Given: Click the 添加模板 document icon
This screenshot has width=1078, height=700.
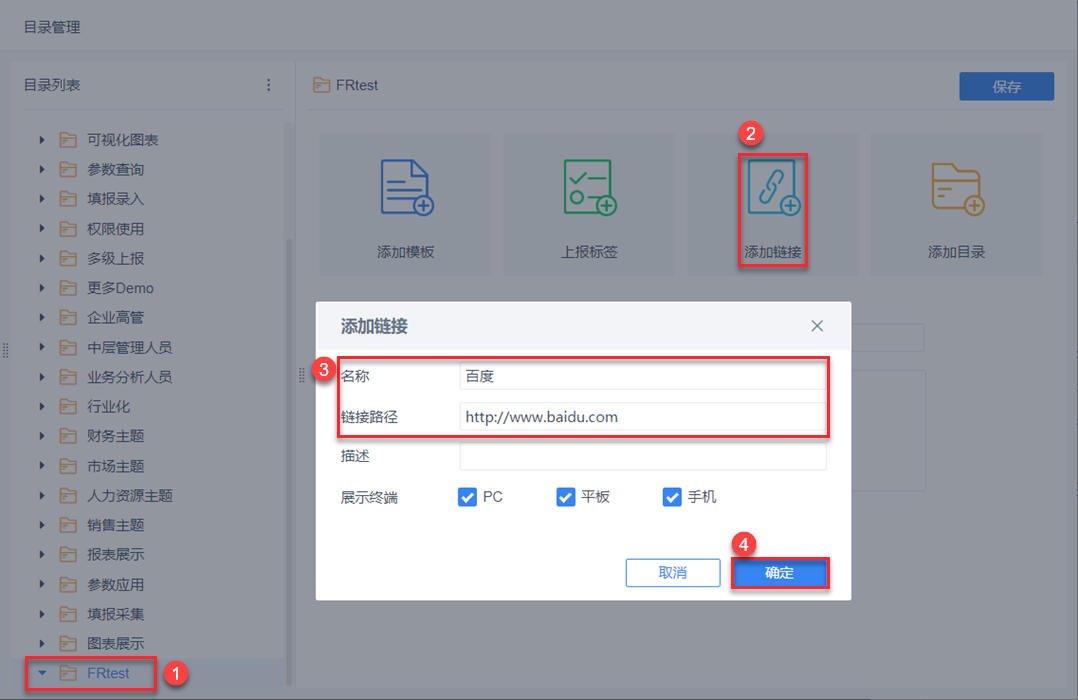Looking at the screenshot, I should (407, 187).
